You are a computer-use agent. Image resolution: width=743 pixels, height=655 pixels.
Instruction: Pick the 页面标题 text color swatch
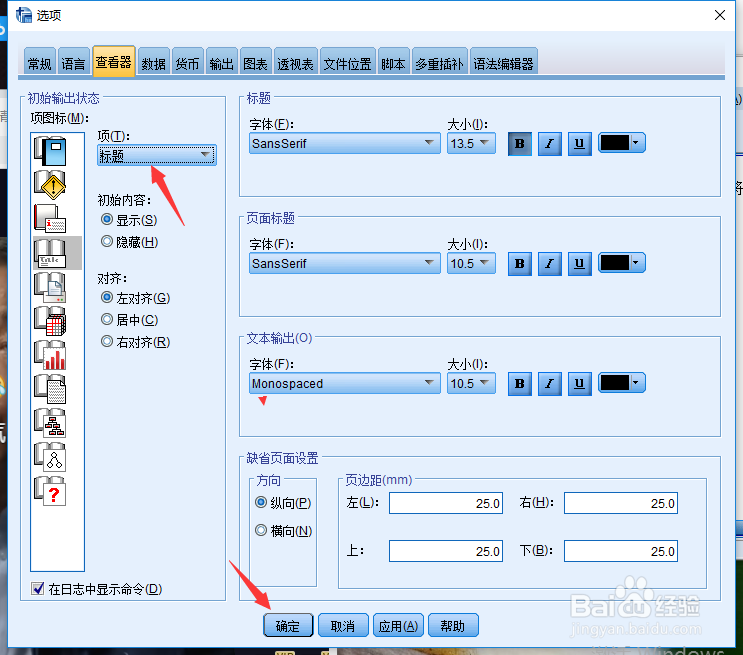(x=622, y=263)
